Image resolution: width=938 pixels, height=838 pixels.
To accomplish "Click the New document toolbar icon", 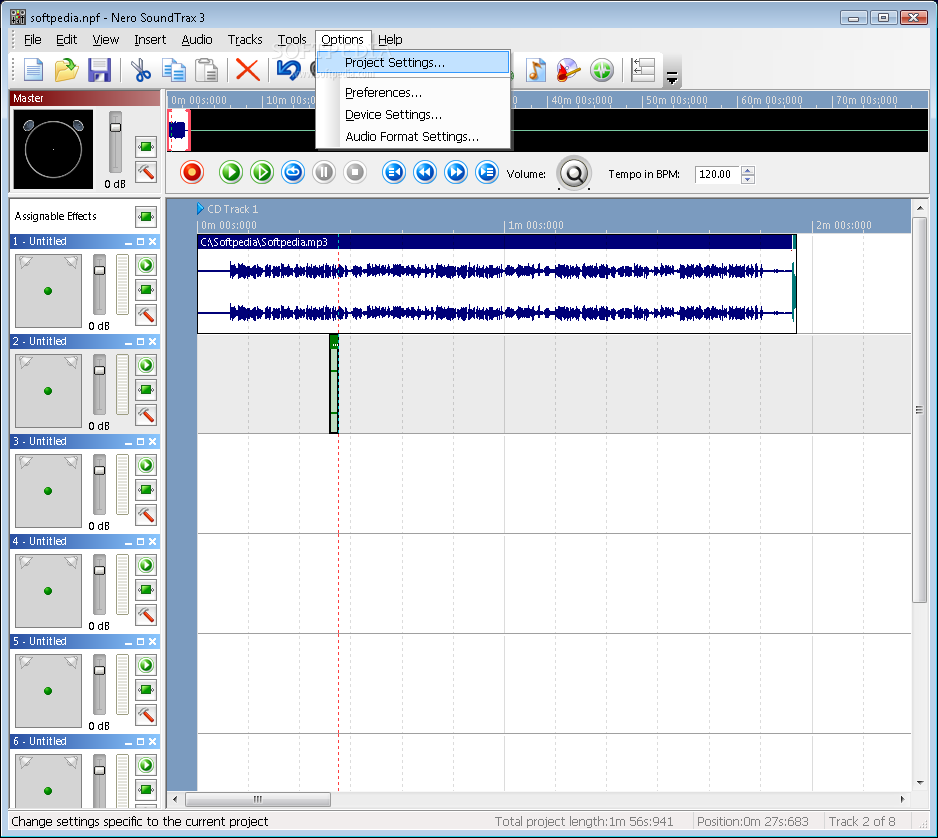I will [34, 70].
